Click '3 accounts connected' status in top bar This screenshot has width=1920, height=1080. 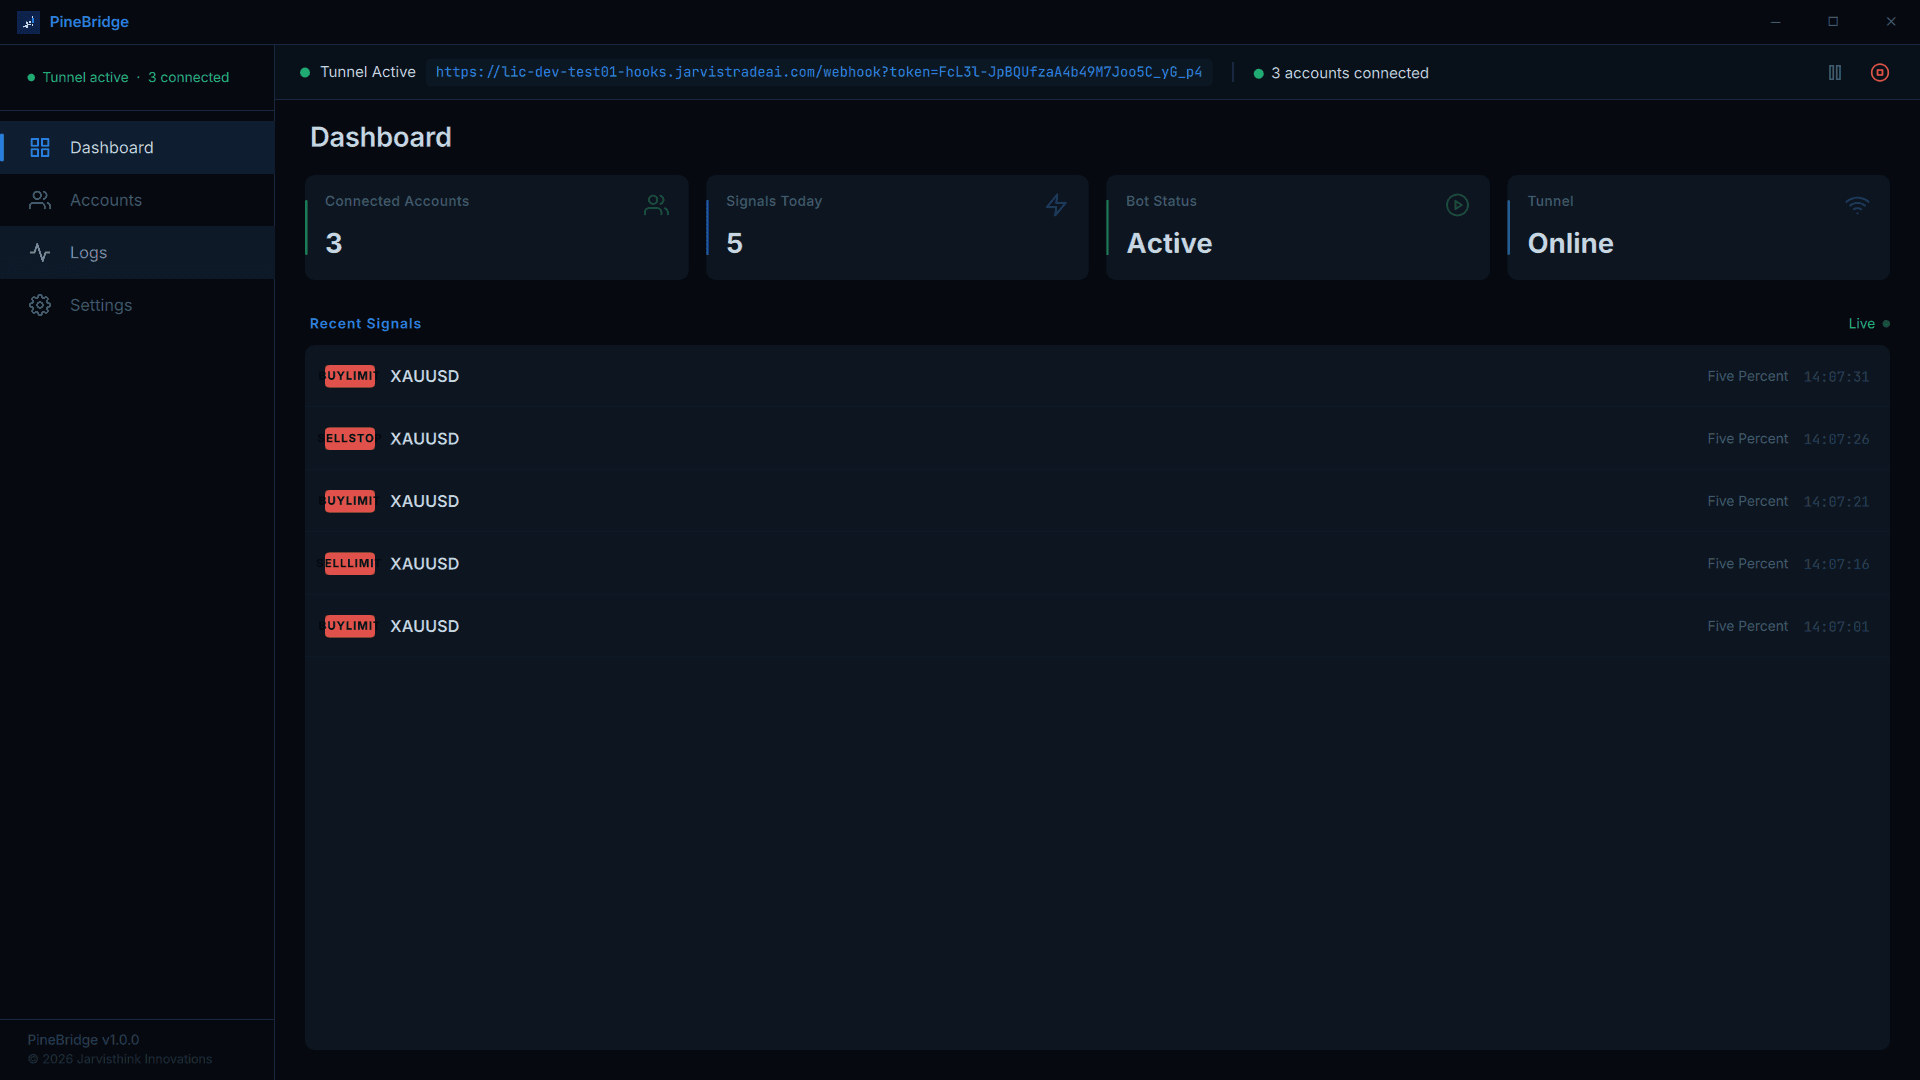[1341, 73]
